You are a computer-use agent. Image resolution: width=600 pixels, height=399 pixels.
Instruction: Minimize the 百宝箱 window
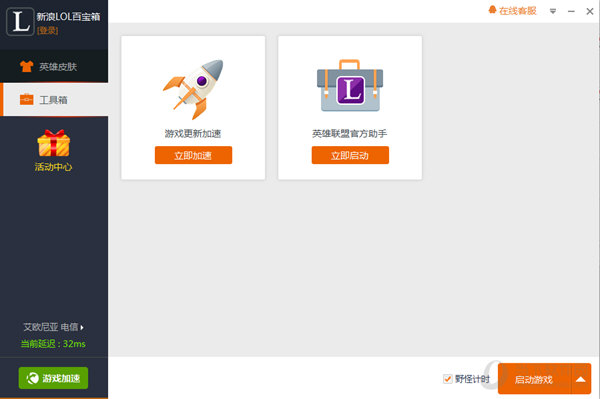(x=571, y=11)
